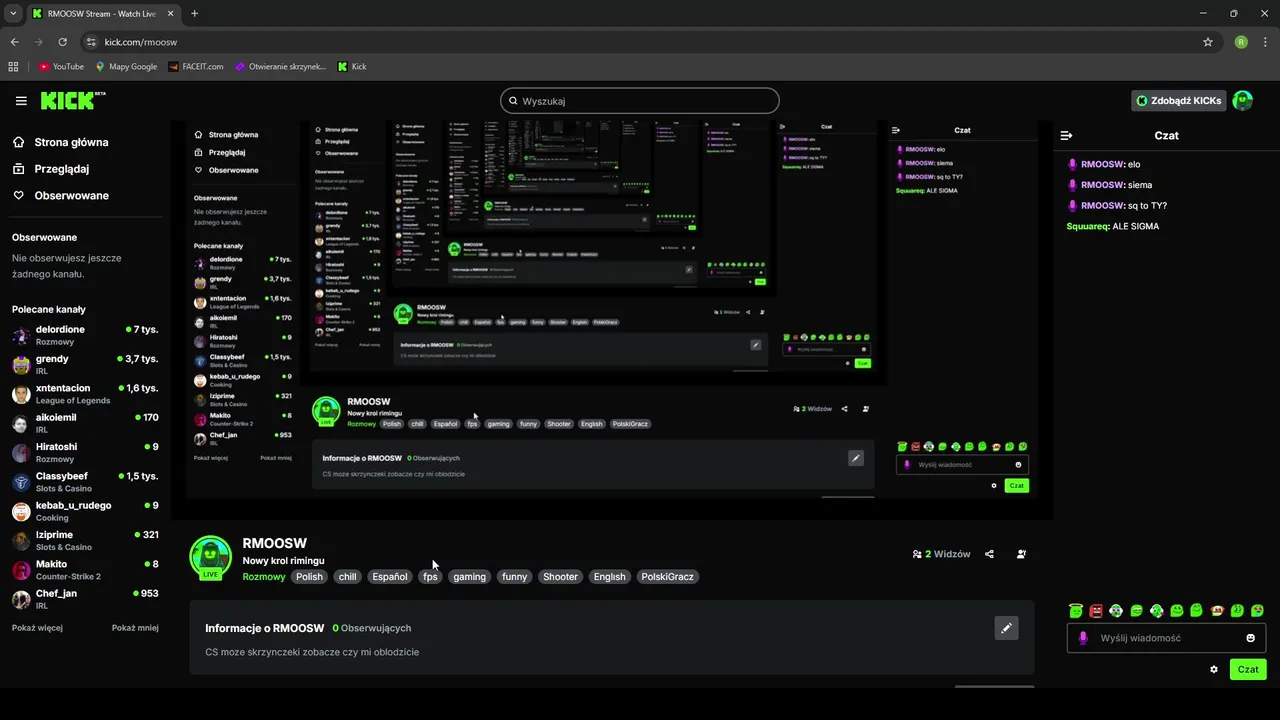Screen dimensions: 1280x720
Task: Insert the brown-hat emote
Action: [x=1217, y=610]
